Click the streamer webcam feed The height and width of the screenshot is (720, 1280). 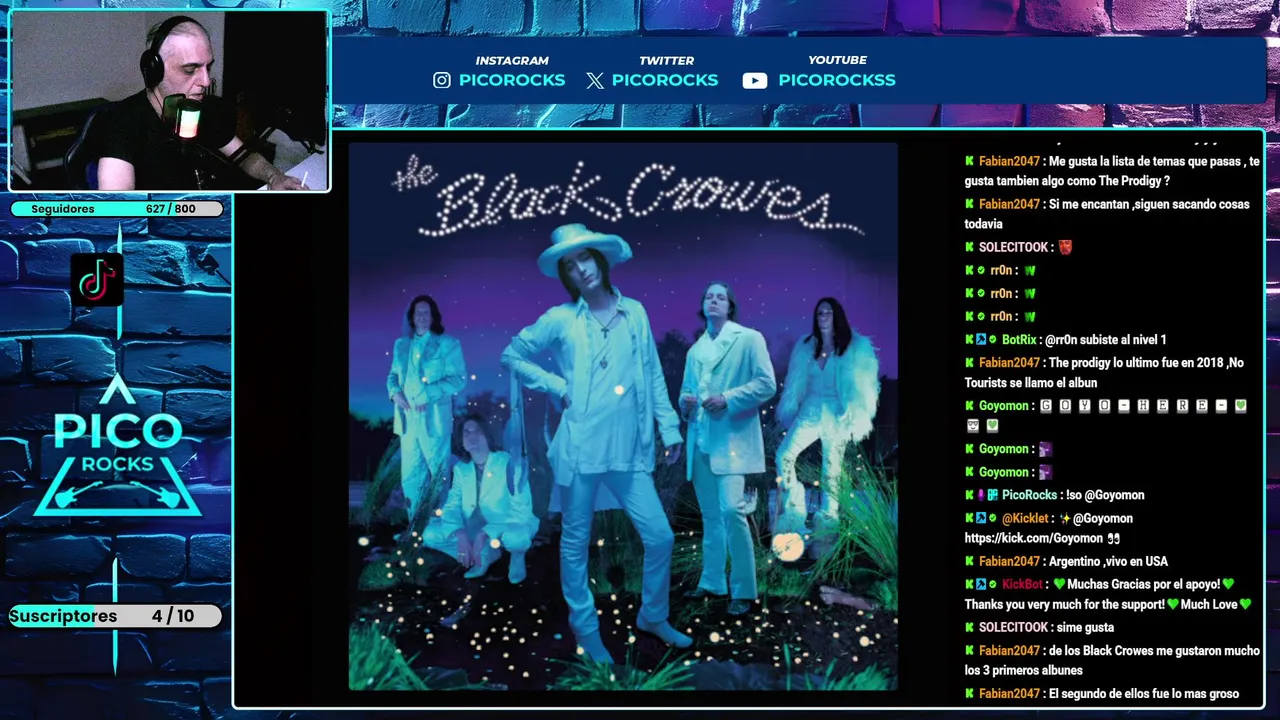pos(169,100)
